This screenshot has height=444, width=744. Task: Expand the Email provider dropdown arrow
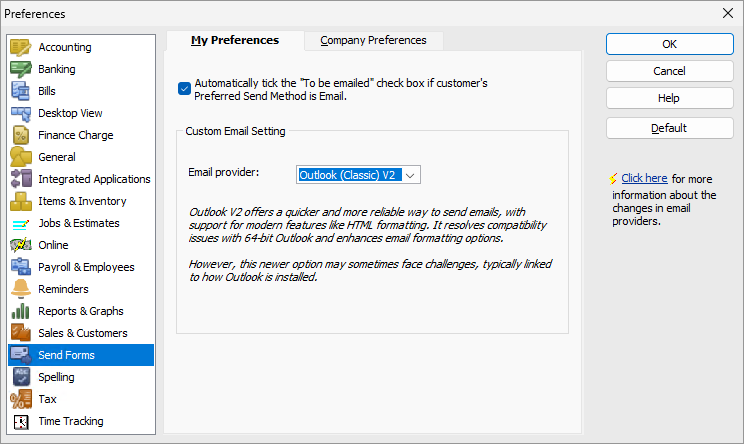(410, 175)
